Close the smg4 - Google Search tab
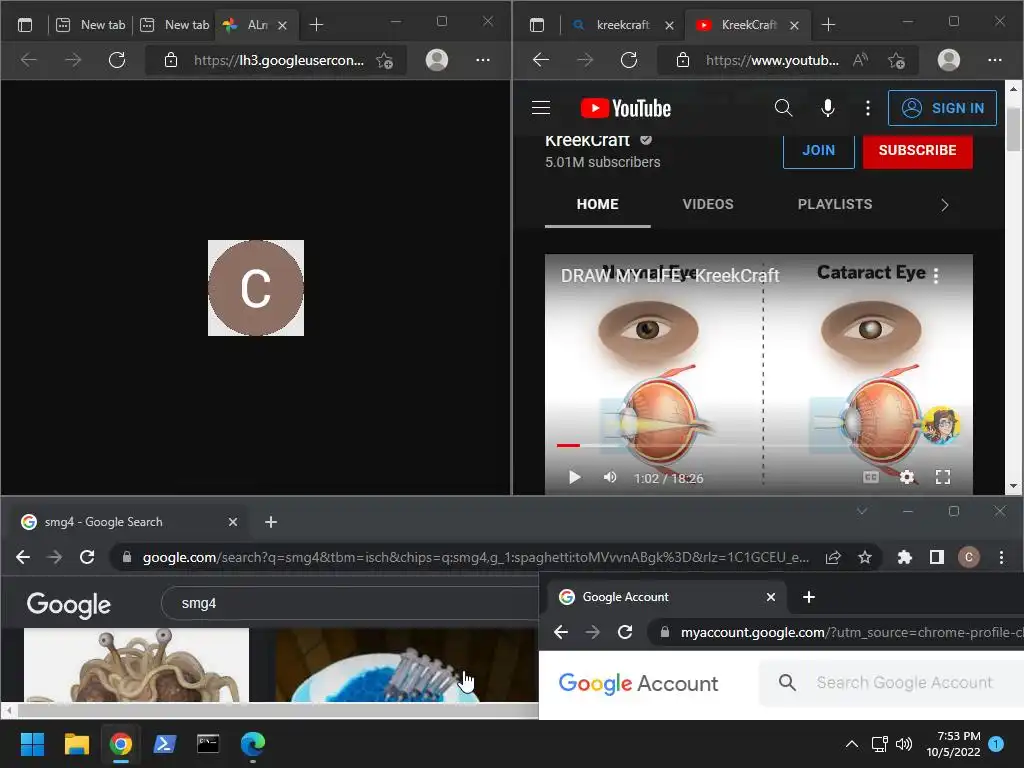The image size is (1024, 768). (x=232, y=522)
